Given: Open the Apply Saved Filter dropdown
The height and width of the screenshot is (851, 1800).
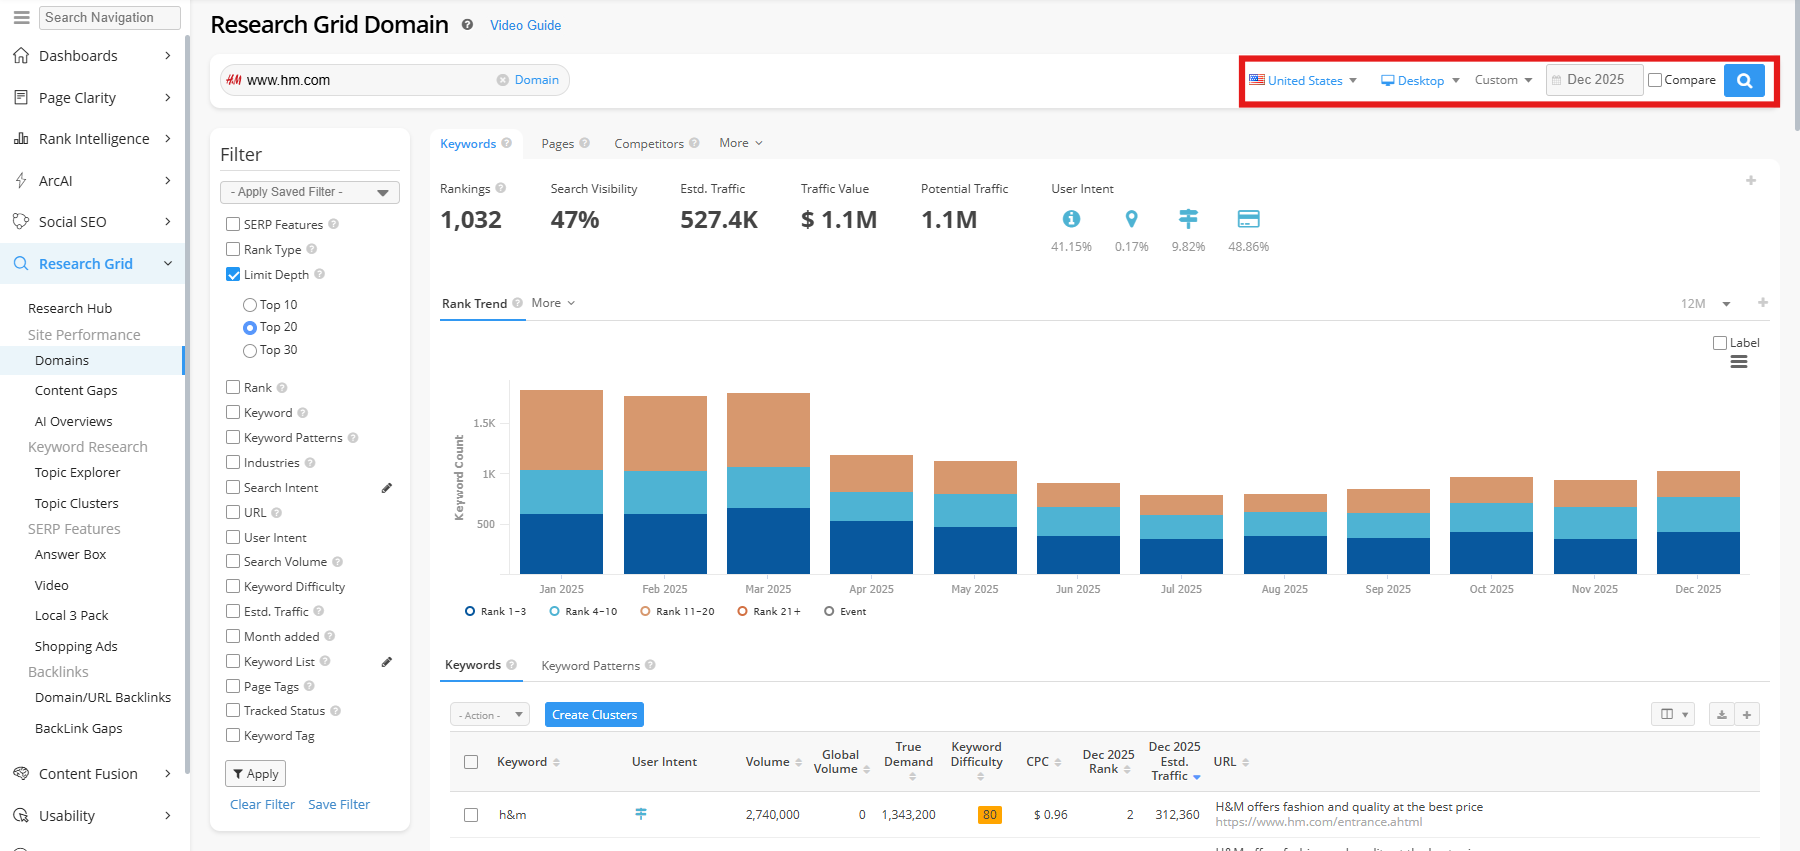Looking at the screenshot, I should 309,192.
